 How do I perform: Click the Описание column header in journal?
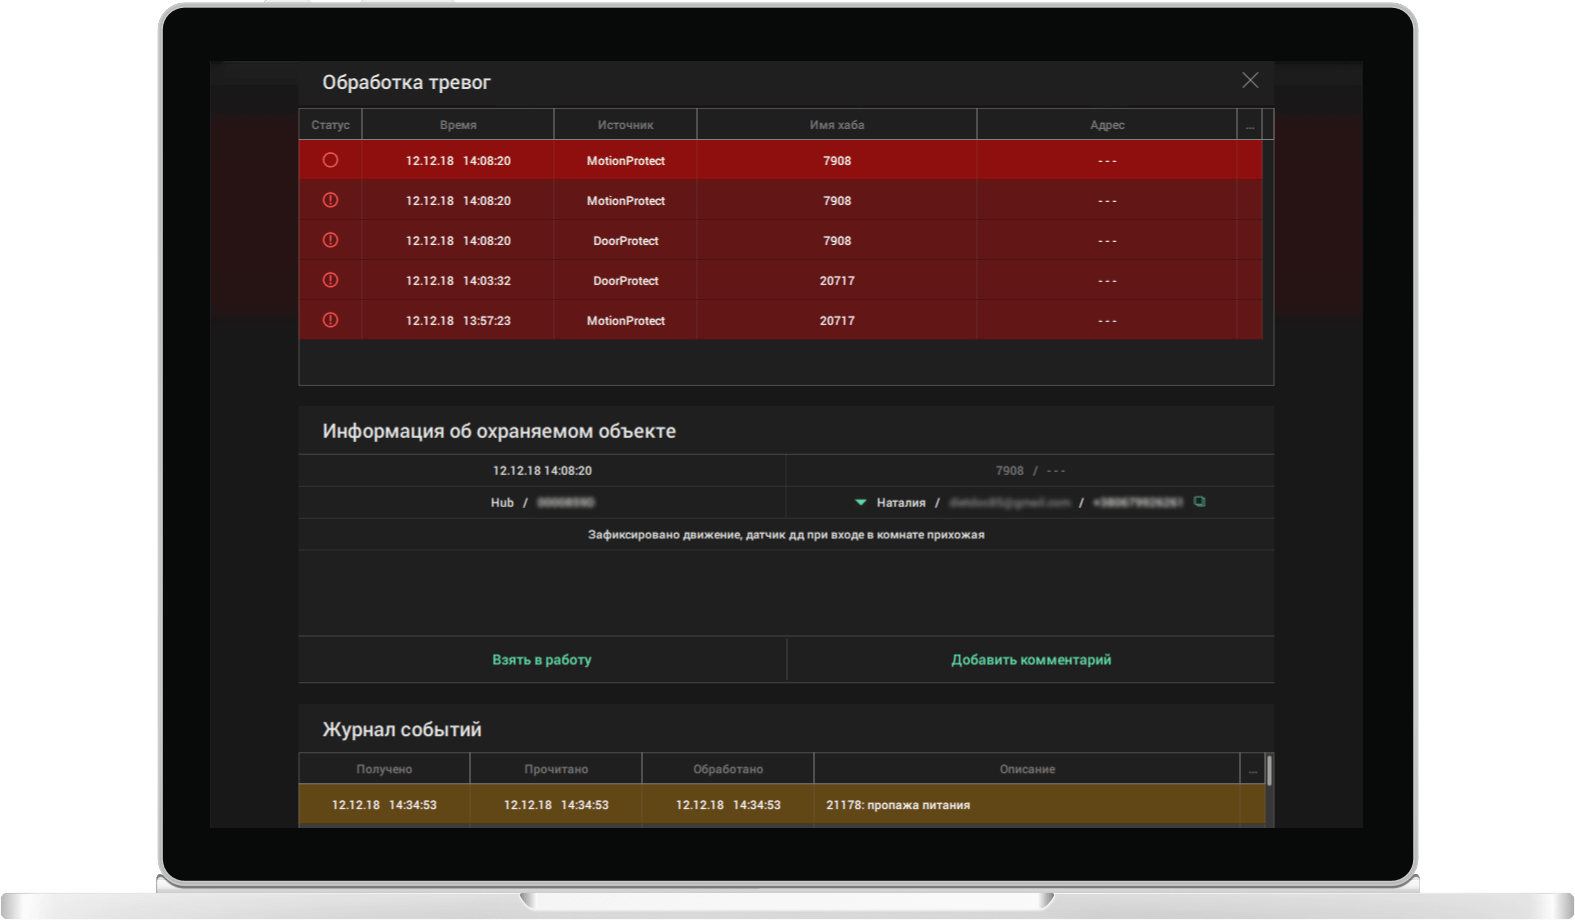1027,769
